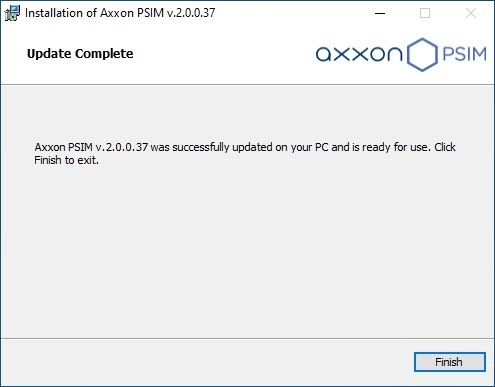Click the separator line above the Finish button

247,339
